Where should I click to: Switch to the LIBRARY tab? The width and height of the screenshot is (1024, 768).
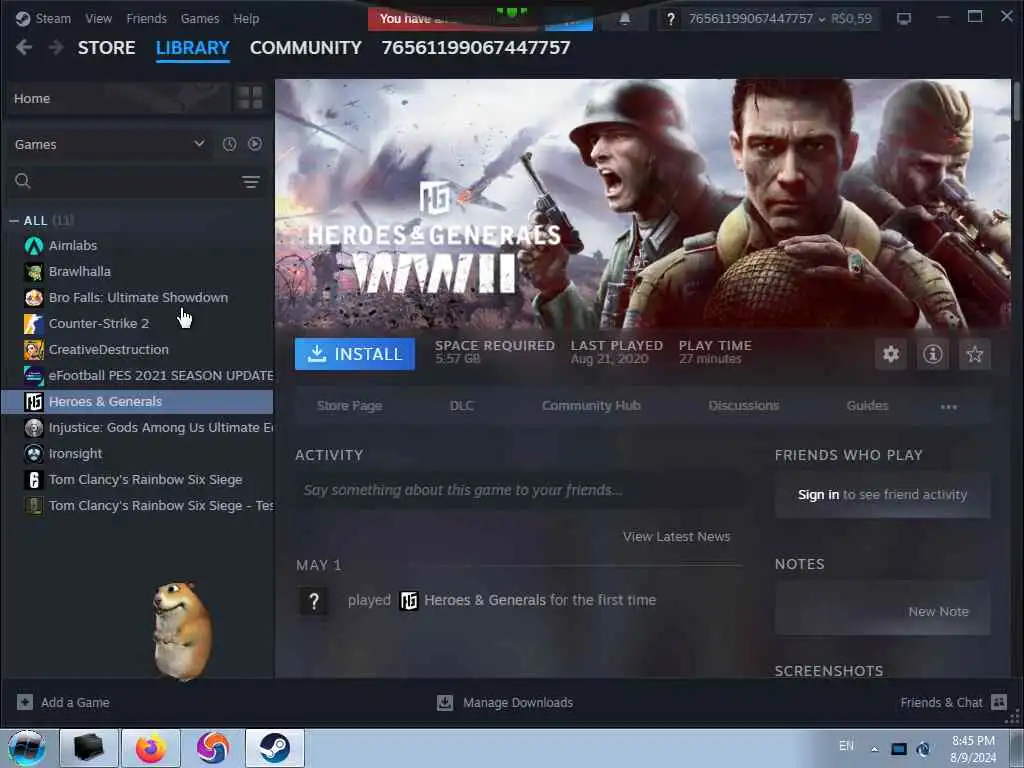click(193, 48)
